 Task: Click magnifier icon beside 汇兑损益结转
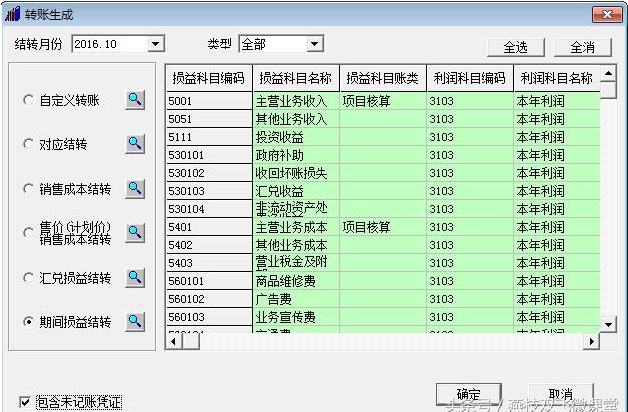click(135, 277)
